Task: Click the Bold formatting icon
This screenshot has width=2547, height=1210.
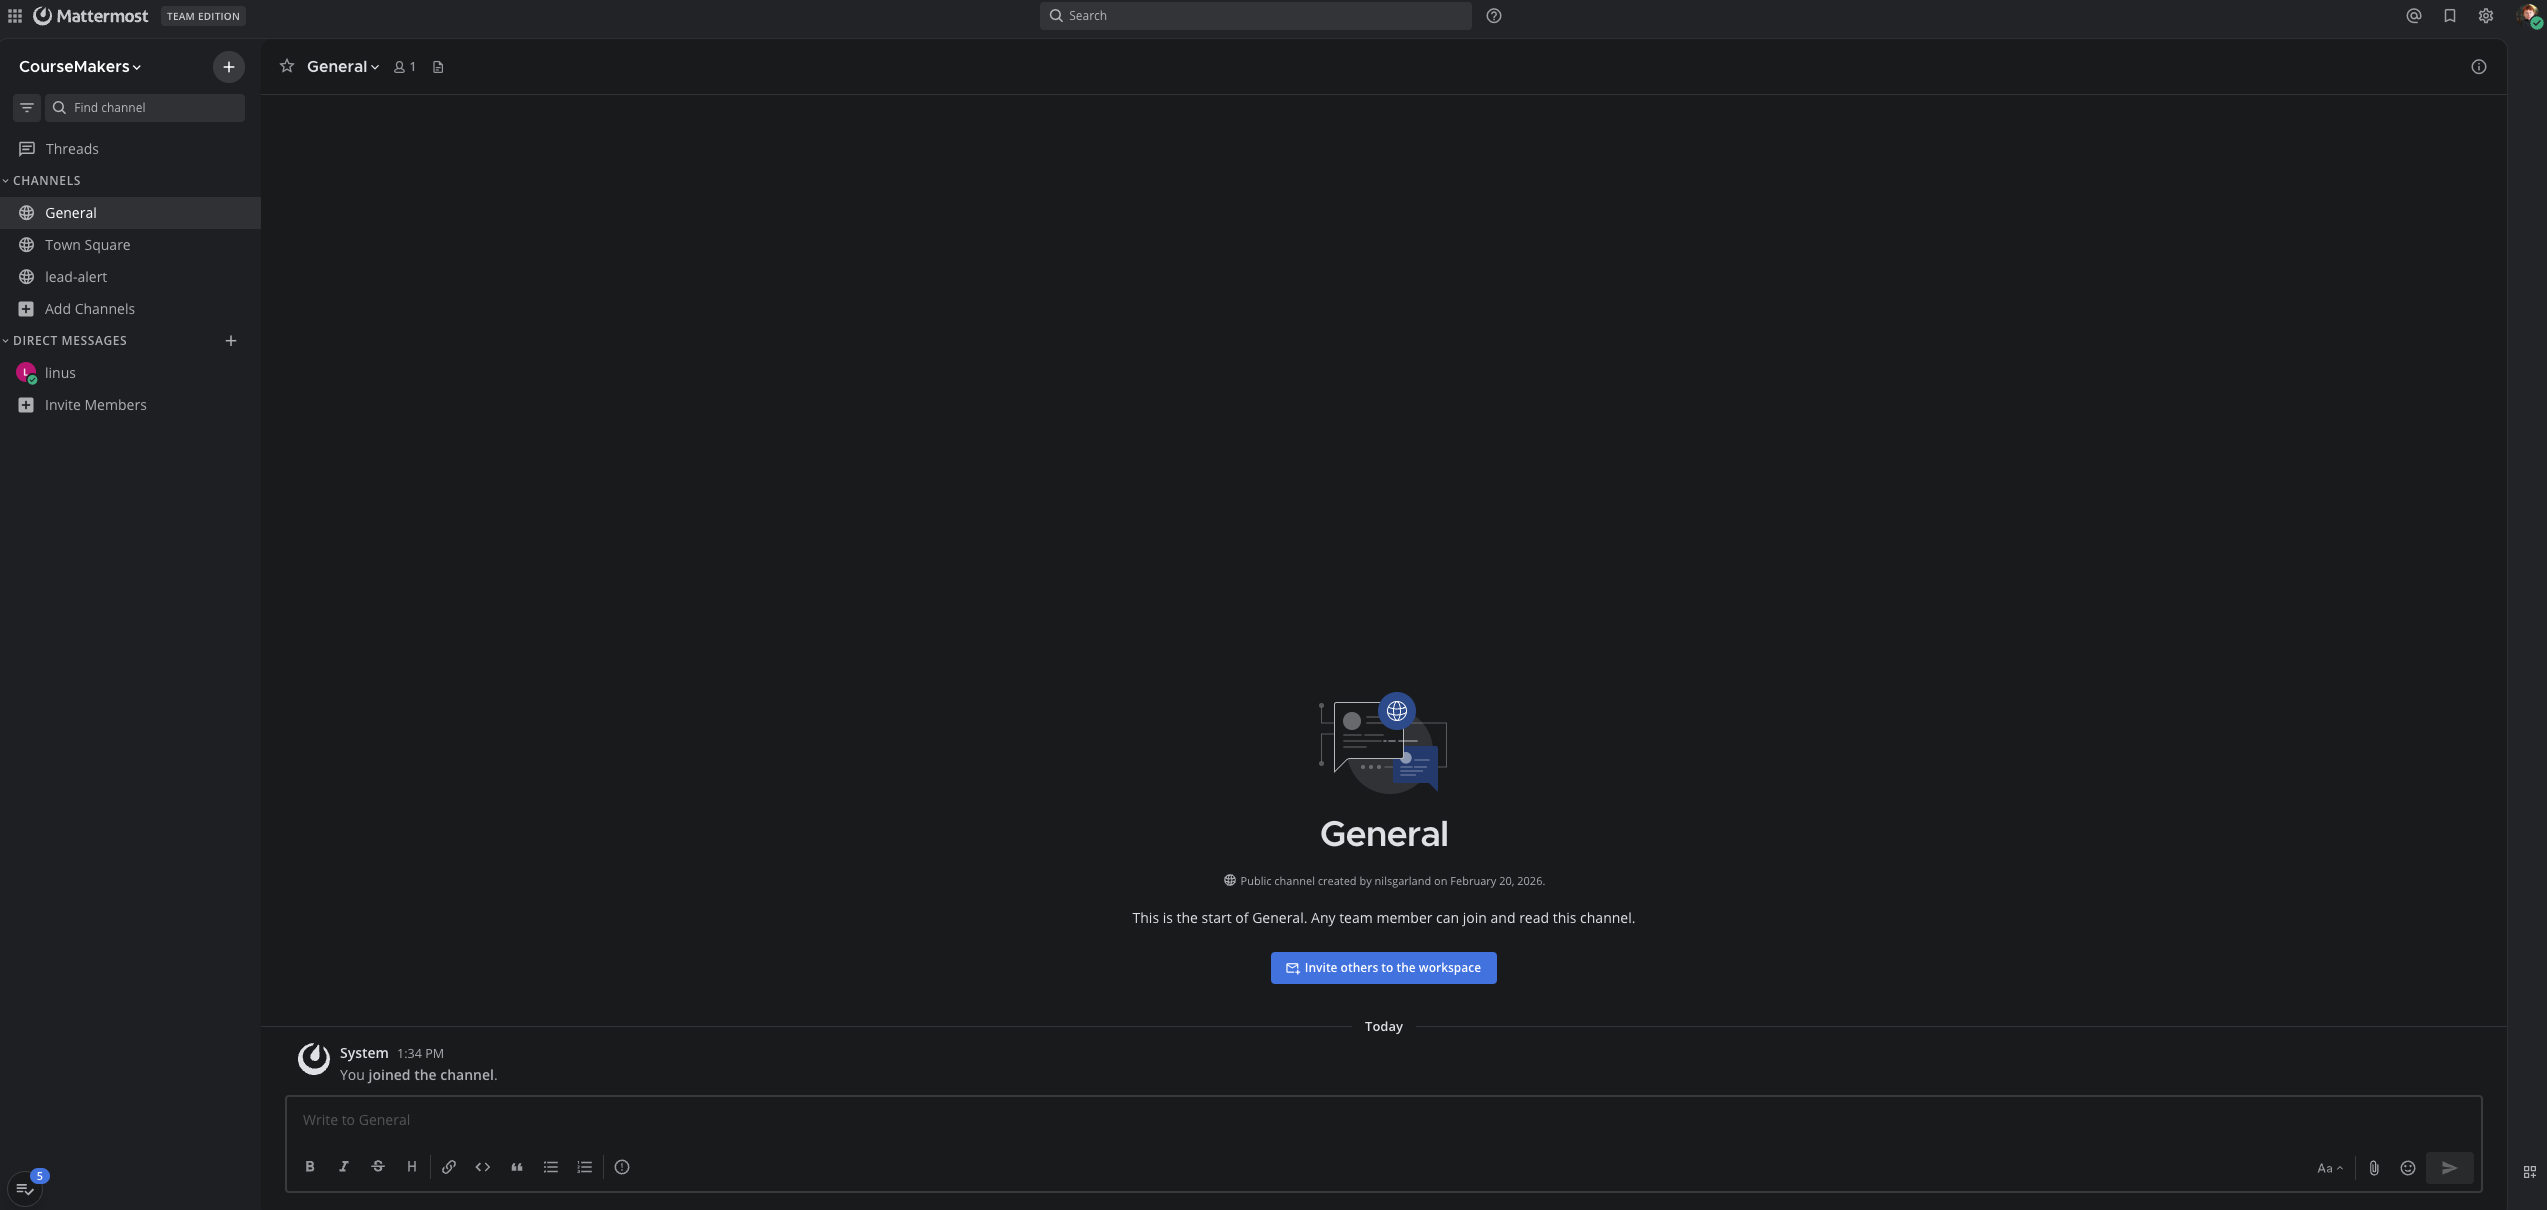Action: pyautogui.click(x=310, y=1167)
